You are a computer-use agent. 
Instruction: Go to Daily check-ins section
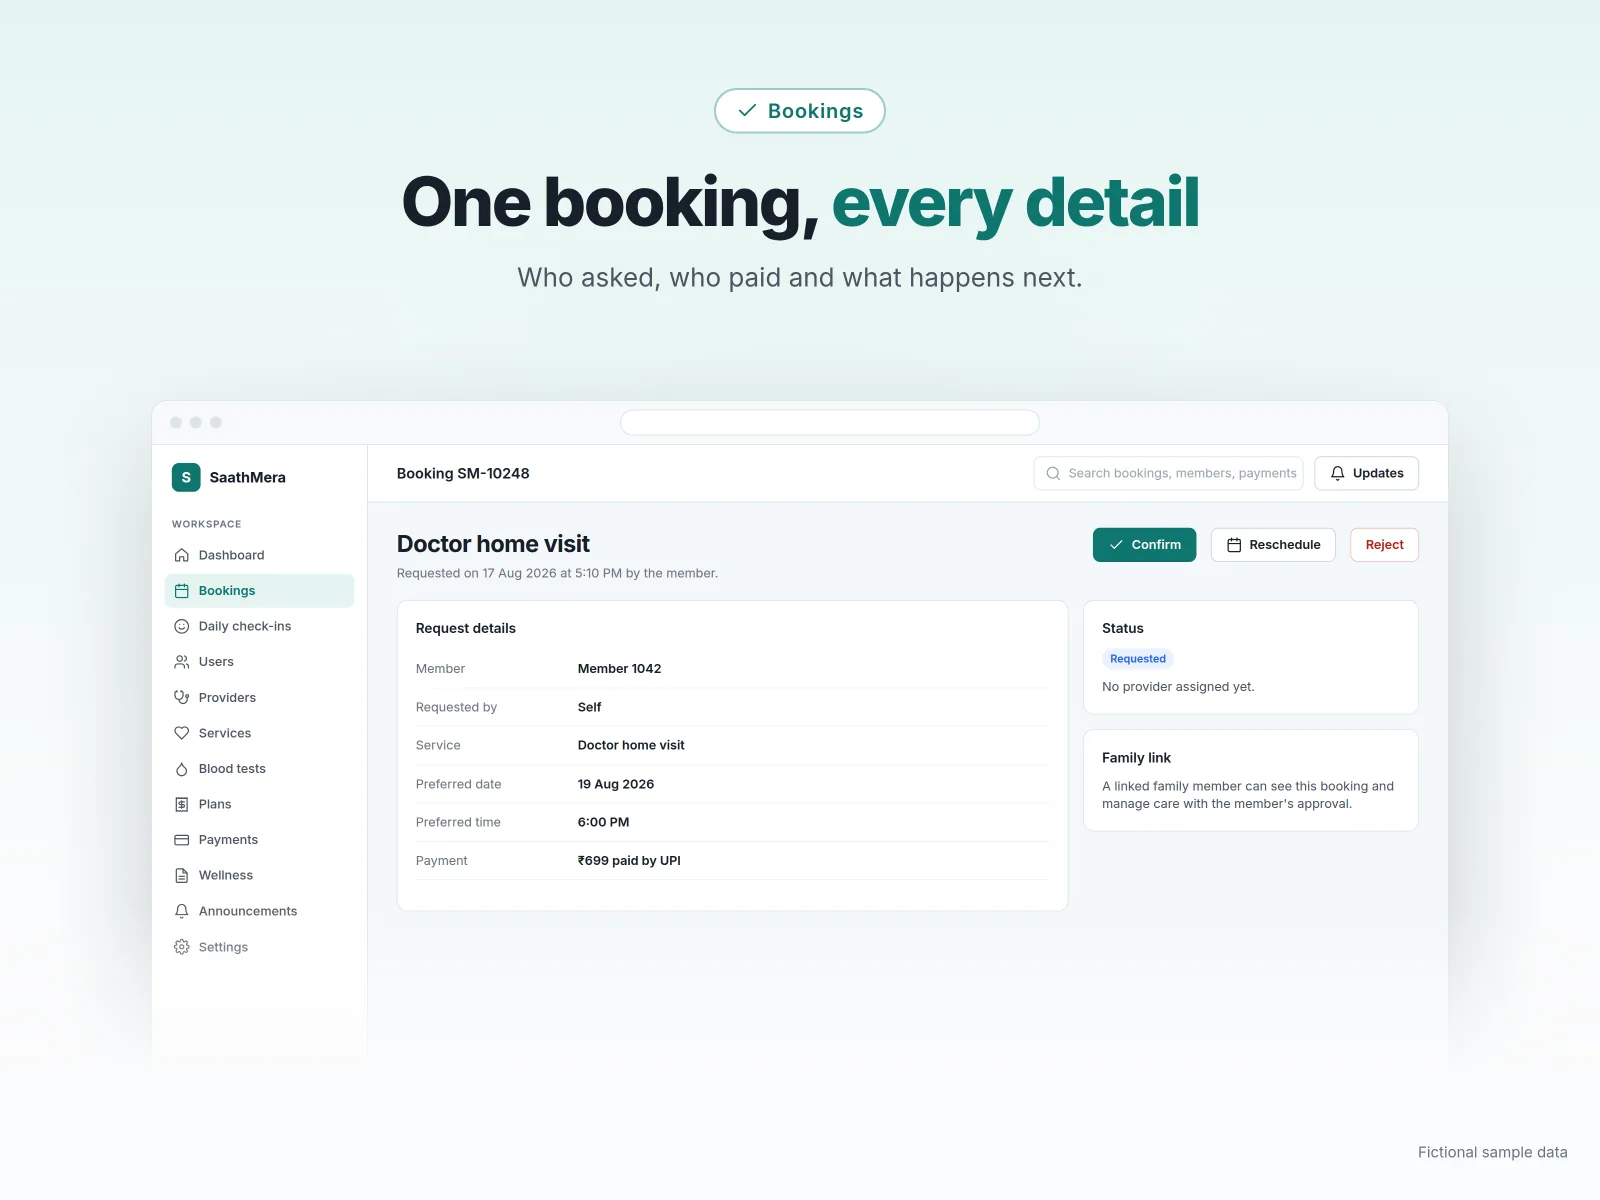click(x=259, y=626)
